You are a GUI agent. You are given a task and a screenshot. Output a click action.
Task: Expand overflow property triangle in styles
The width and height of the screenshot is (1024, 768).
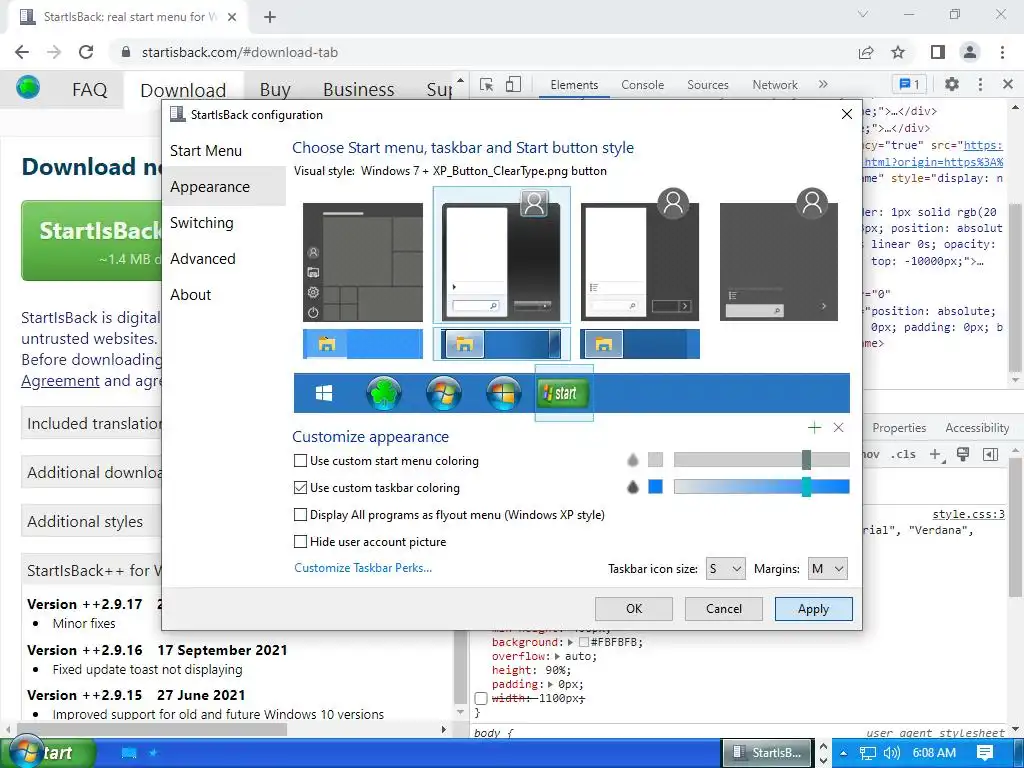coord(557,656)
